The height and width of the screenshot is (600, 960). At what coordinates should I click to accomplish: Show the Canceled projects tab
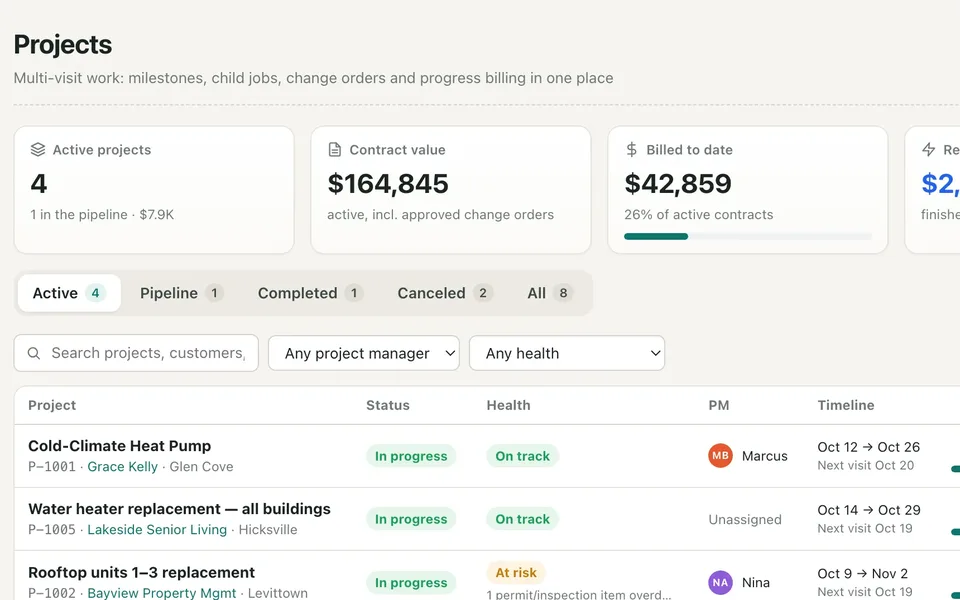(x=444, y=293)
